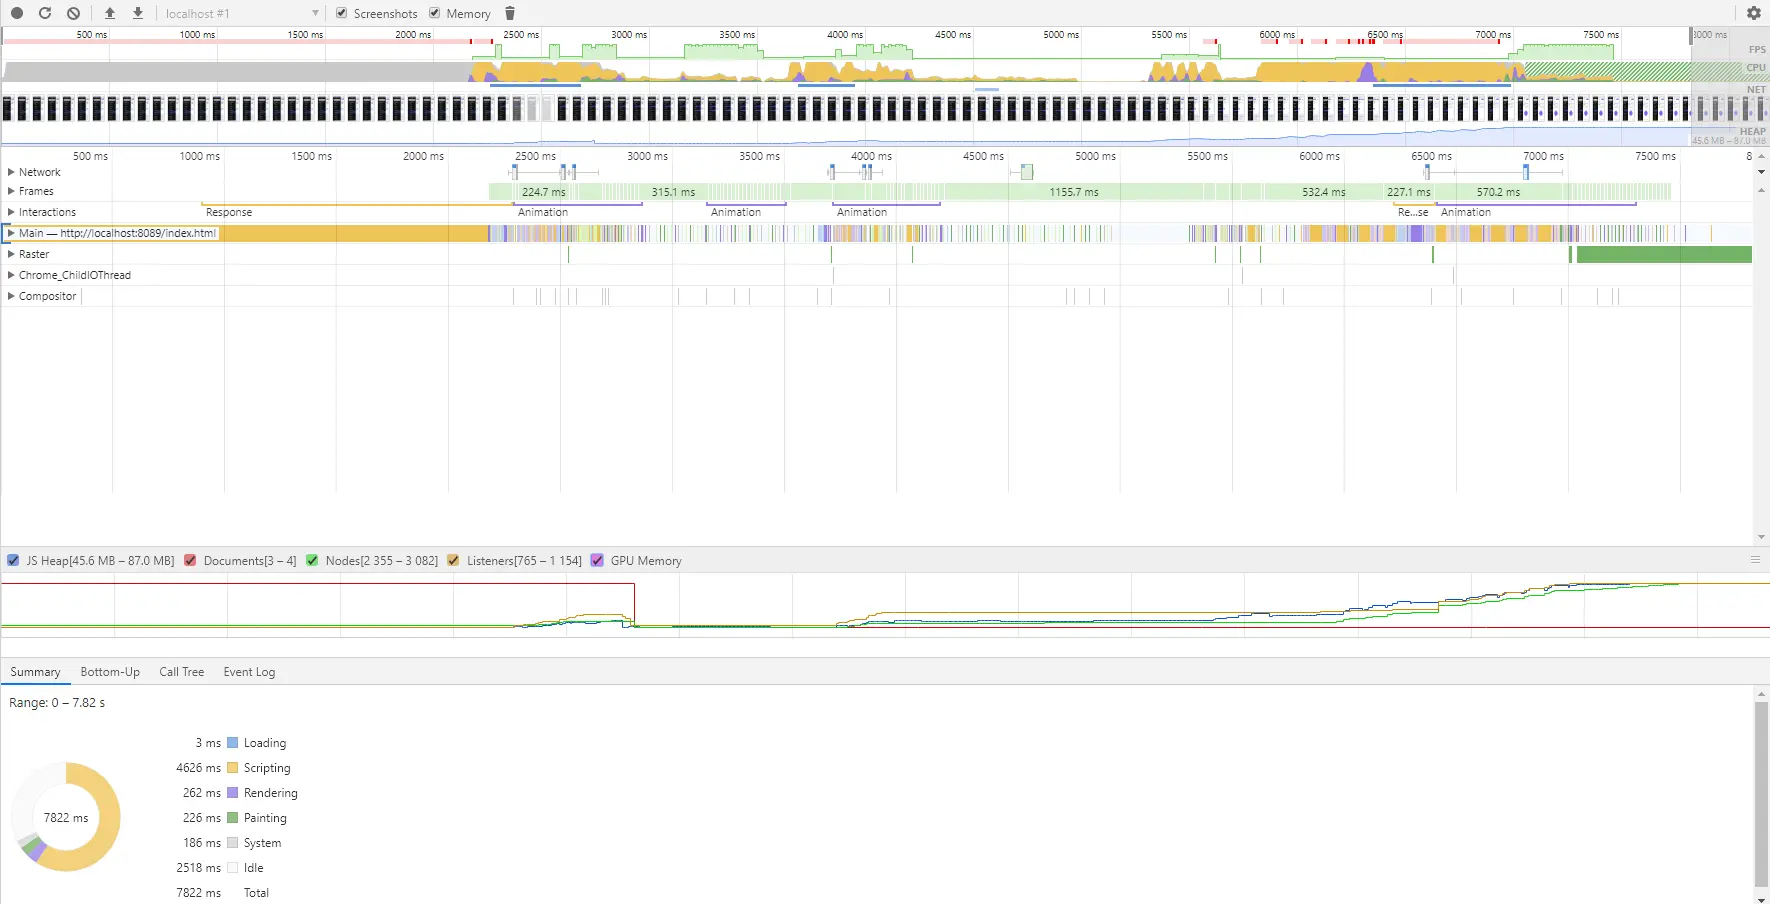Viewport: 1770px width, 904px height.
Task: Open the memory counters pane menu icon
Action: tap(1755, 560)
